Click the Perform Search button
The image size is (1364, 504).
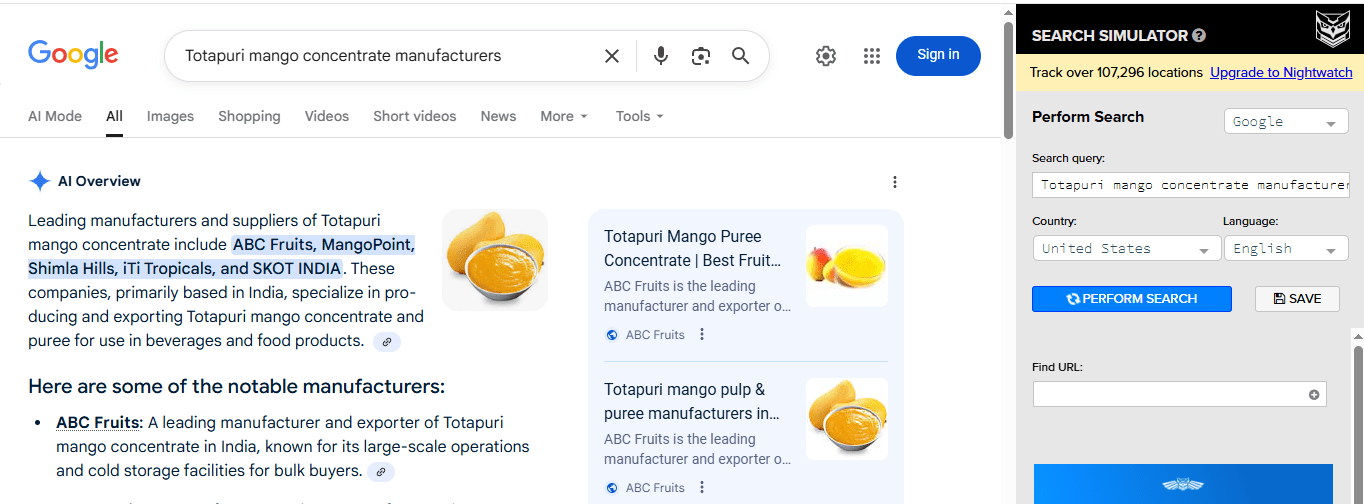coord(1131,298)
